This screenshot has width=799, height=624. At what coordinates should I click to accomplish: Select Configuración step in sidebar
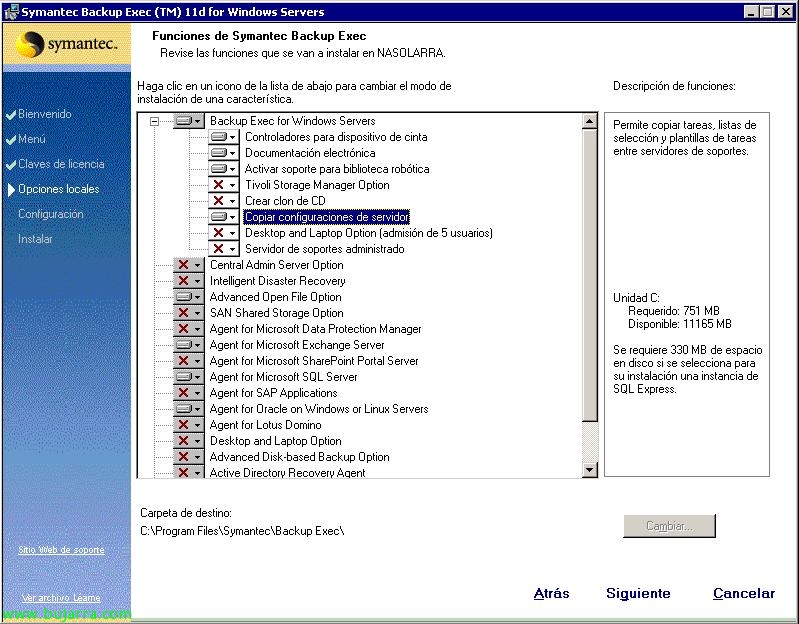pos(50,214)
